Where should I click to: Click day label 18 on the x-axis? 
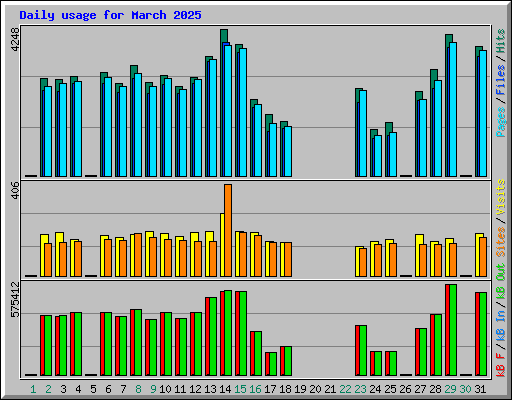[285, 389]
